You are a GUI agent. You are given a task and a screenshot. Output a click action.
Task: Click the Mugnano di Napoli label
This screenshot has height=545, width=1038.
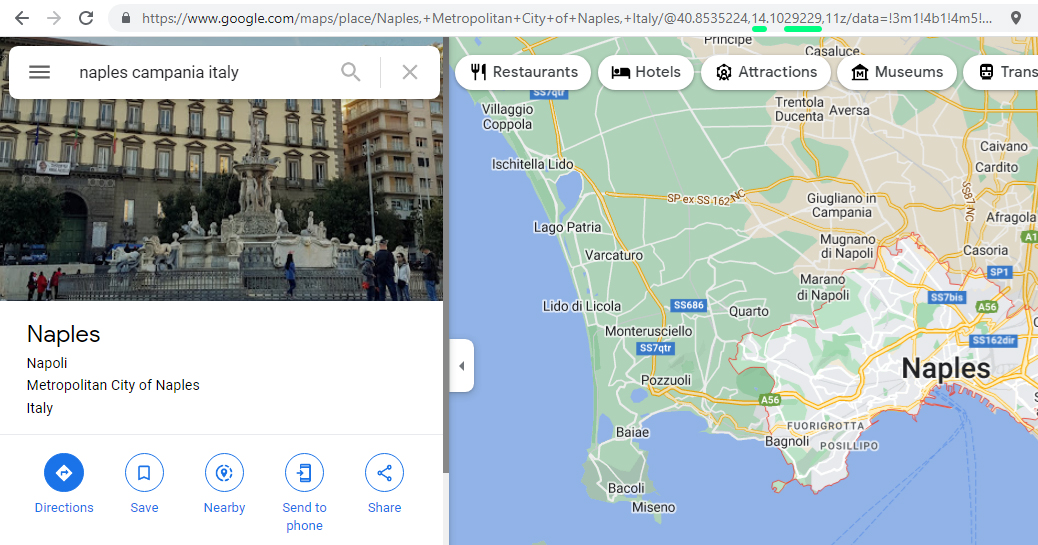click(847, 246)
